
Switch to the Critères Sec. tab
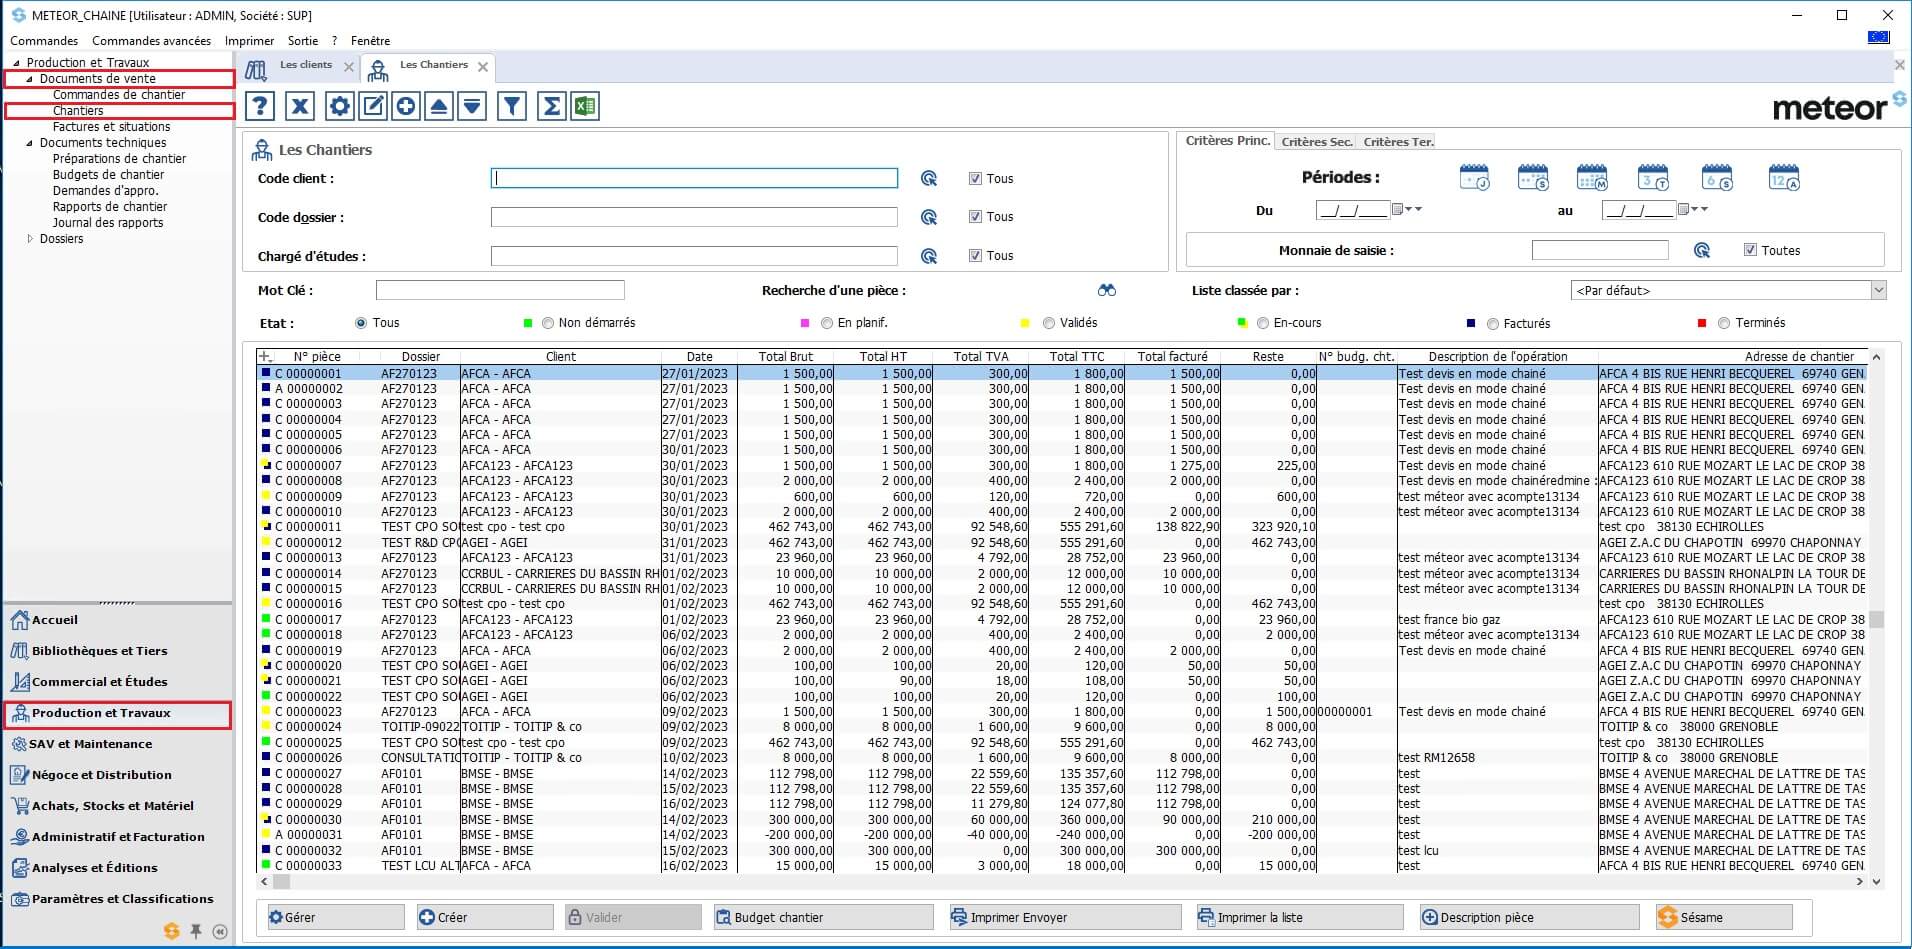pyautogui.click(x=1316, y=142)
